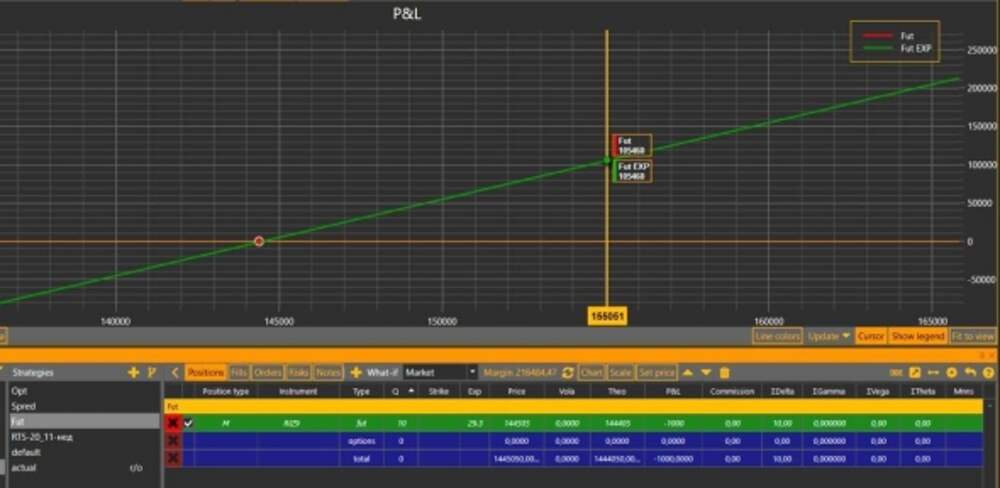This screenshot has width=1000, height=488.
Task: Click the add position plus icon beside What-if
Action: 356,372
